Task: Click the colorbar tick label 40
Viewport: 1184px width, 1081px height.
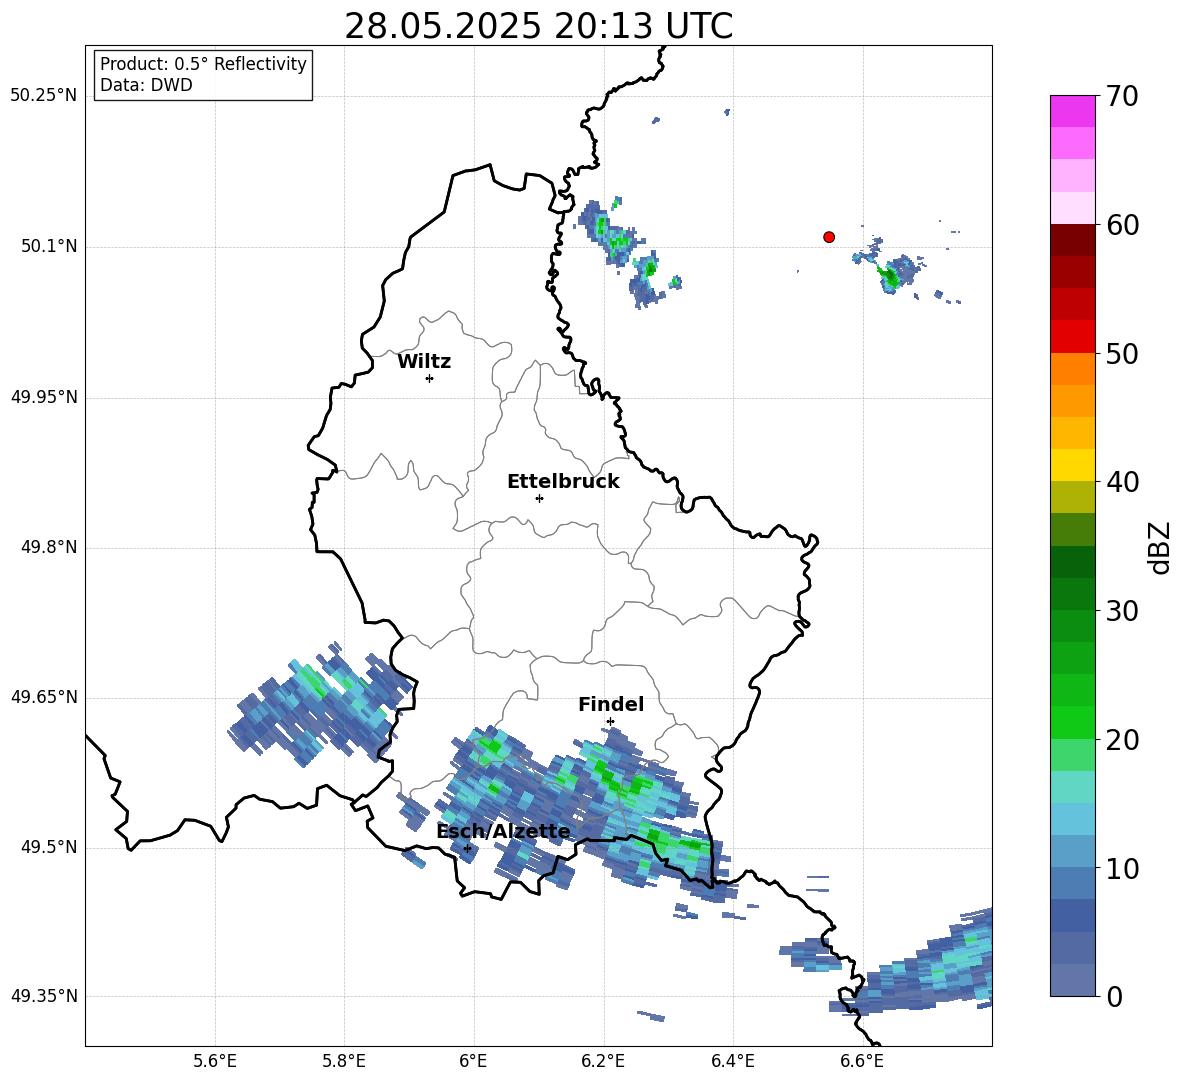Action: click(1122, 482)
